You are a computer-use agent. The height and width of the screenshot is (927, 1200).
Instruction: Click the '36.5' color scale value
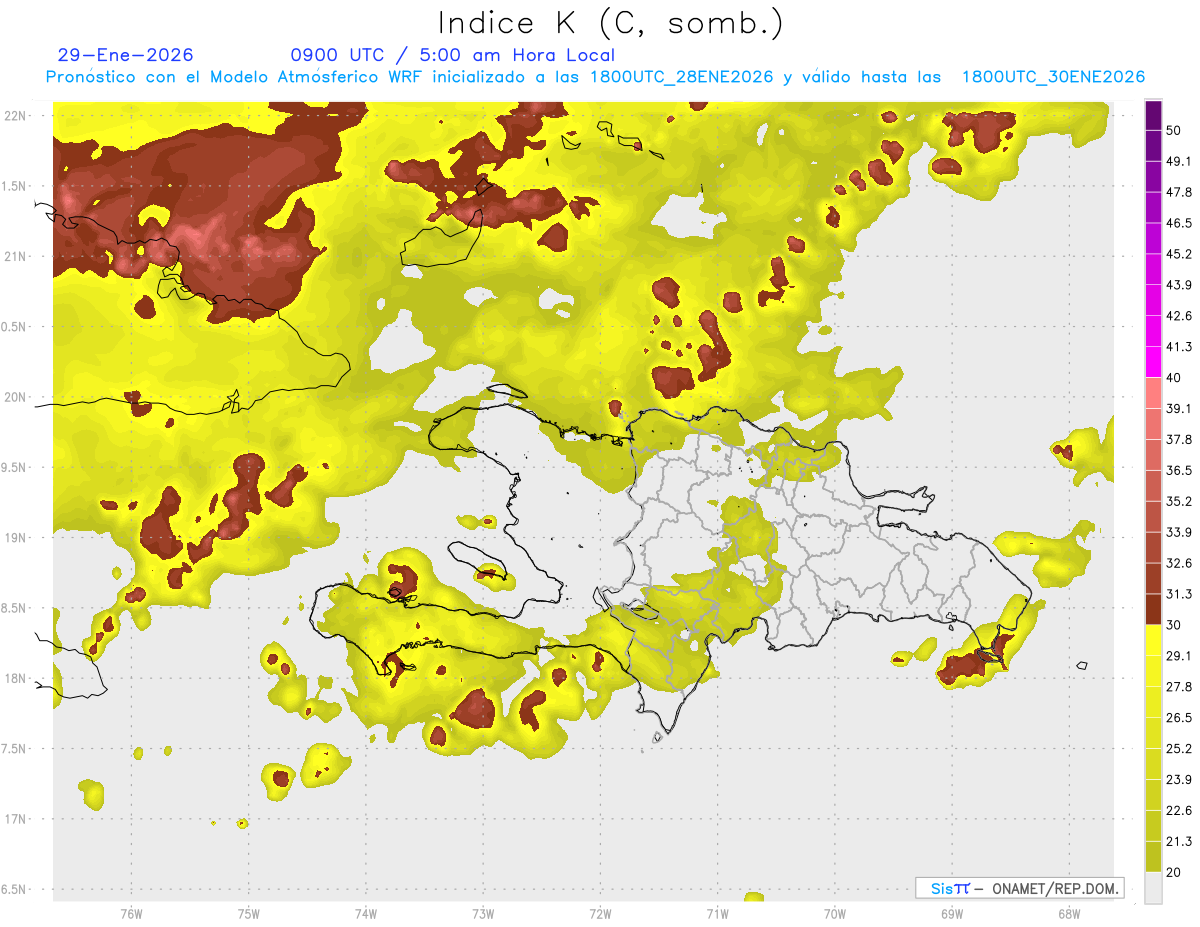pos(1179,470)
